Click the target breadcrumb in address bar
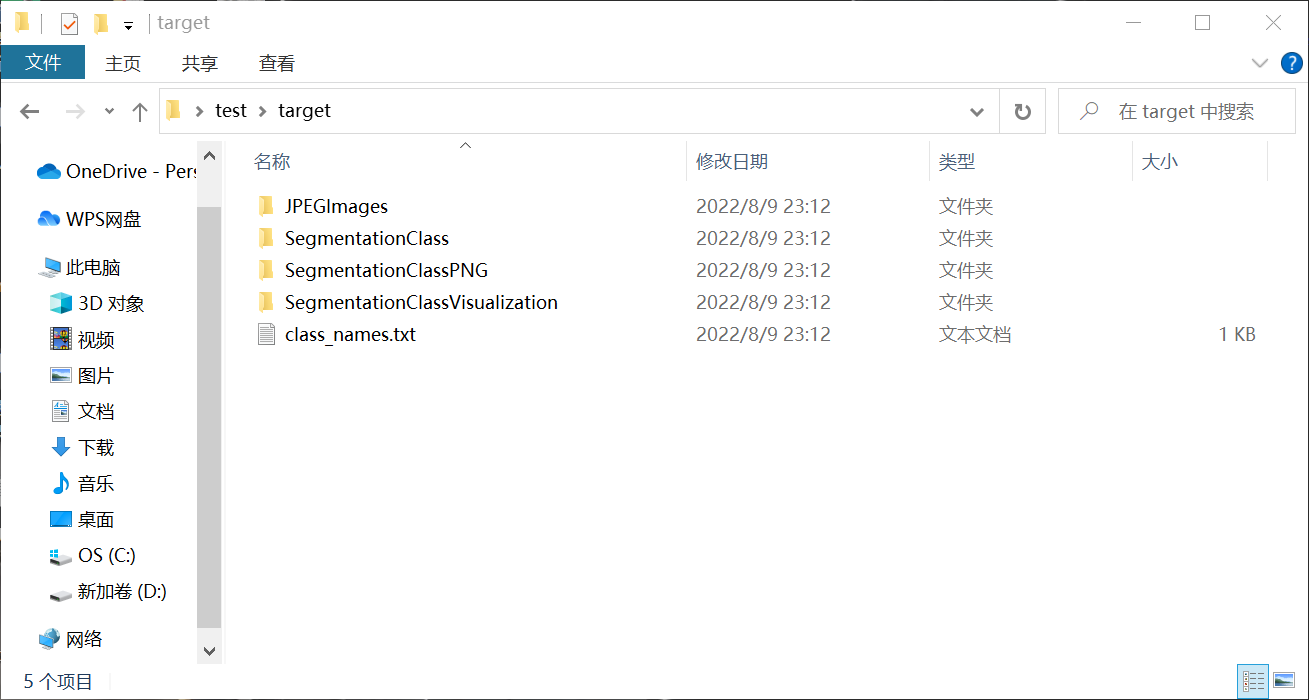Viewport: 1309px width, 700px height. (304, 111)
